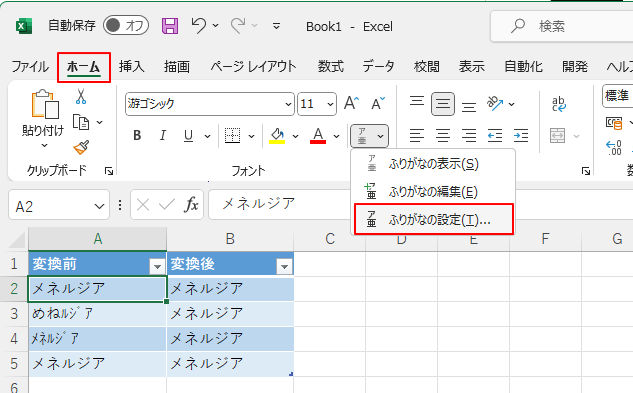
Task: Open the 自動化 tab
Action: 524,67
